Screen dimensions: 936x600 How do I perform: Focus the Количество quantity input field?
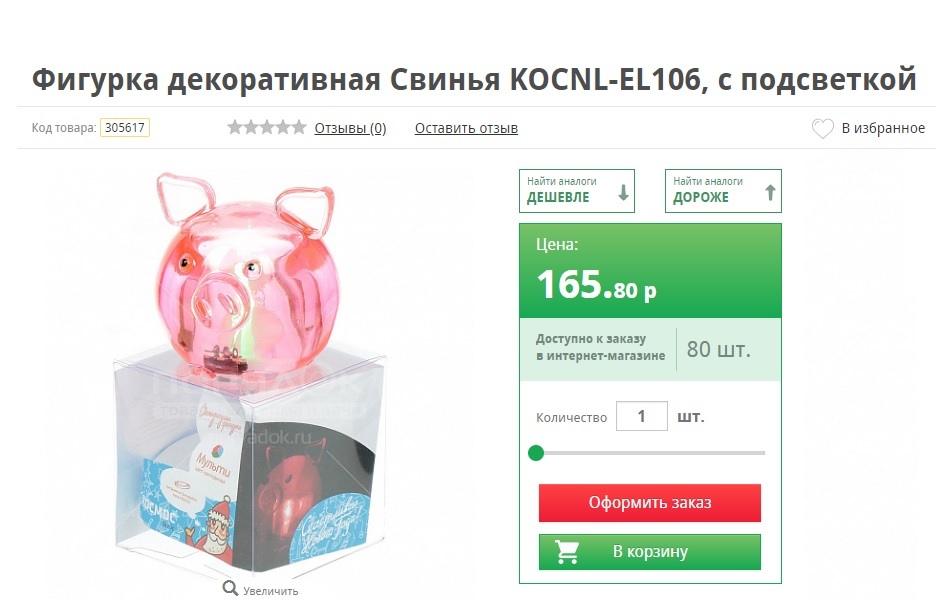click(642, 416)
